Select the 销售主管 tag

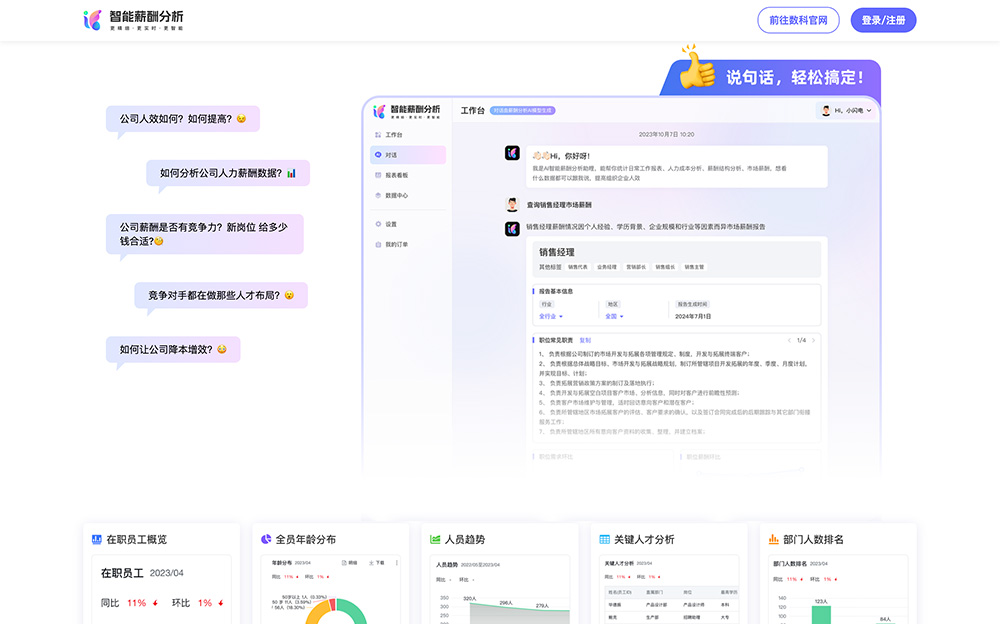[695, 267]
